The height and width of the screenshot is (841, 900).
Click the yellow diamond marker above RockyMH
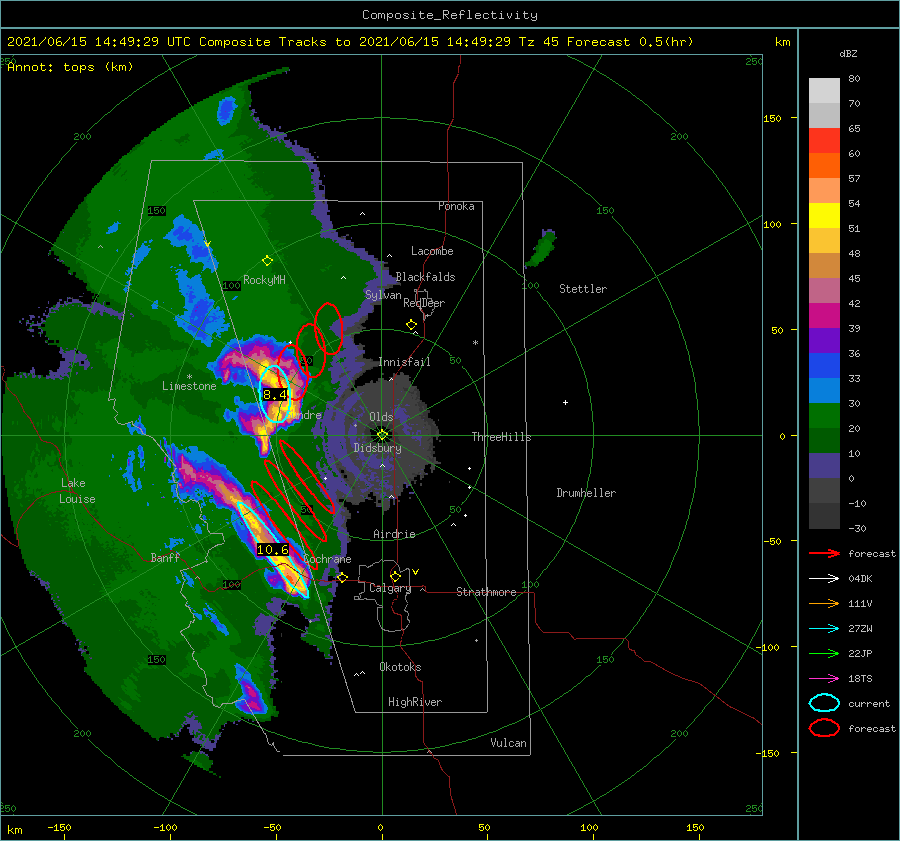click(267, 261)
